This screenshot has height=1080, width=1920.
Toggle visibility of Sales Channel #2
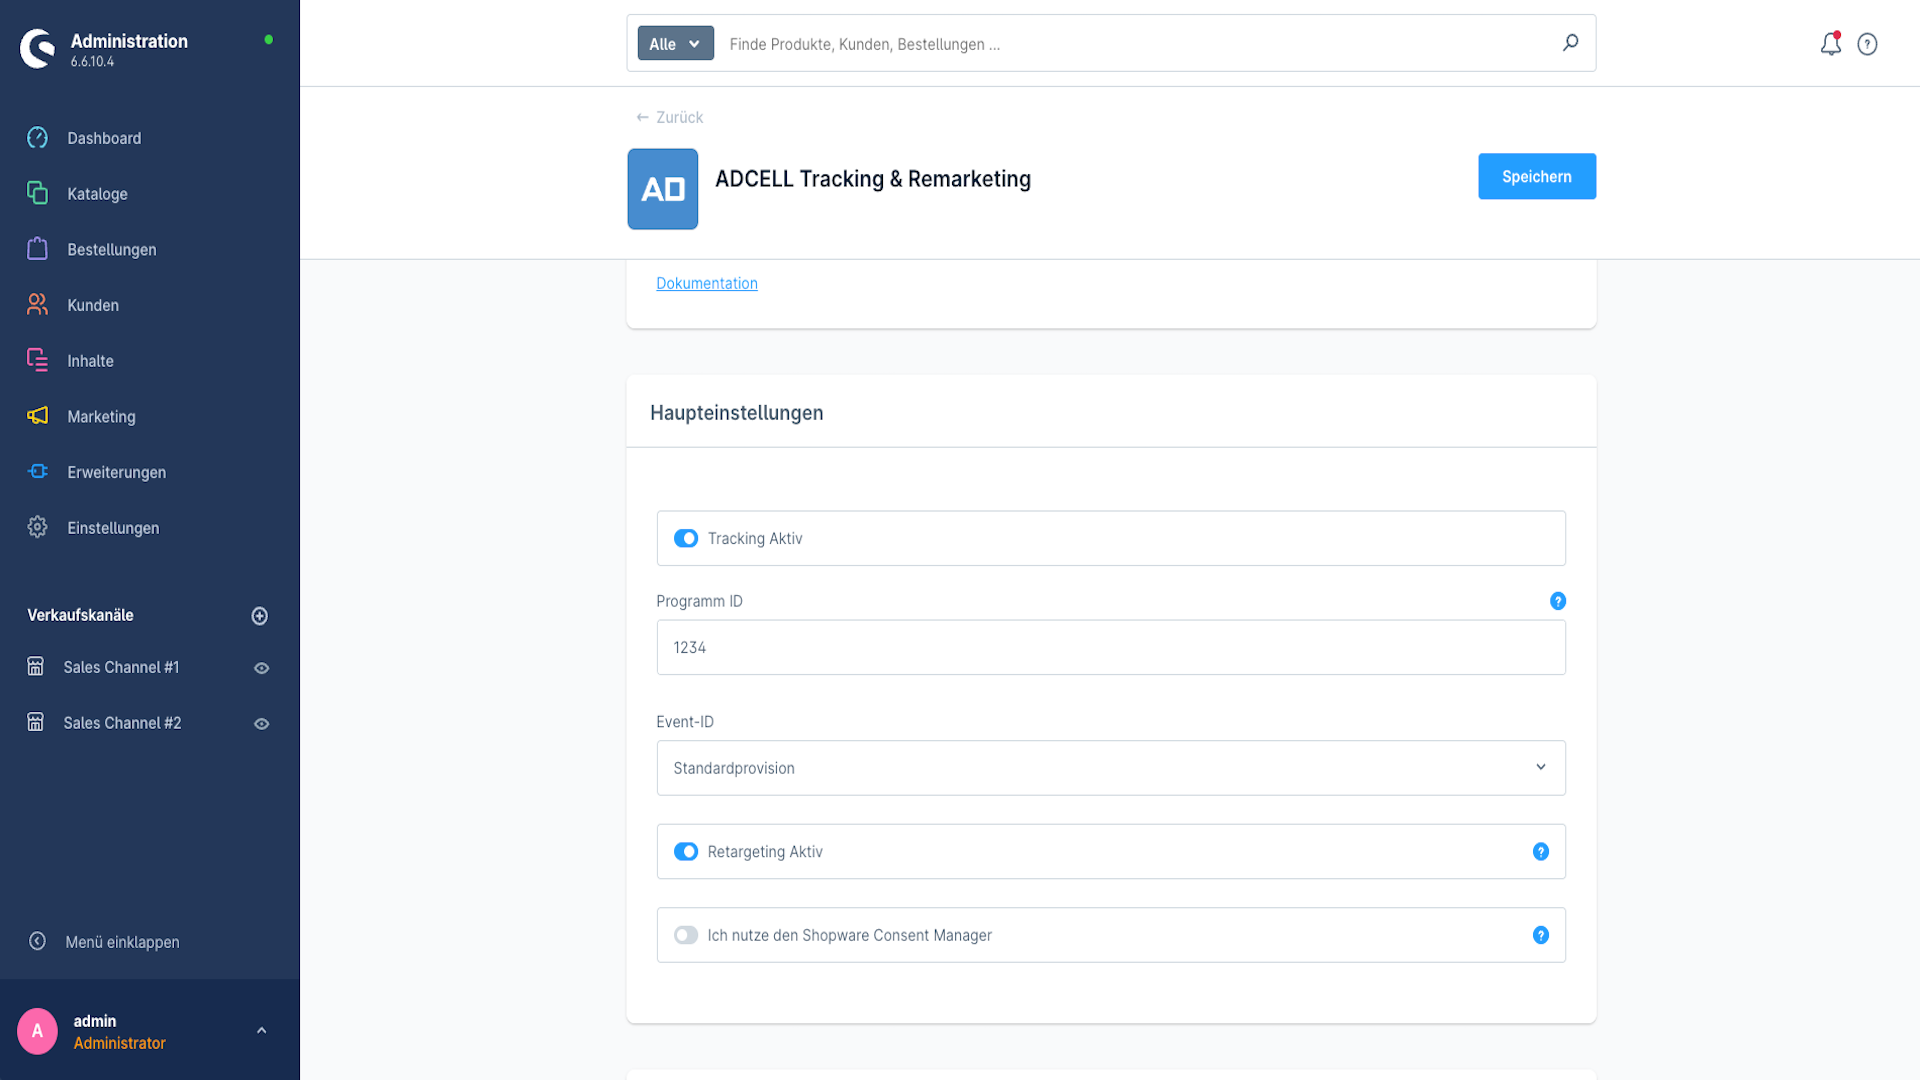[x=261, y=723]
